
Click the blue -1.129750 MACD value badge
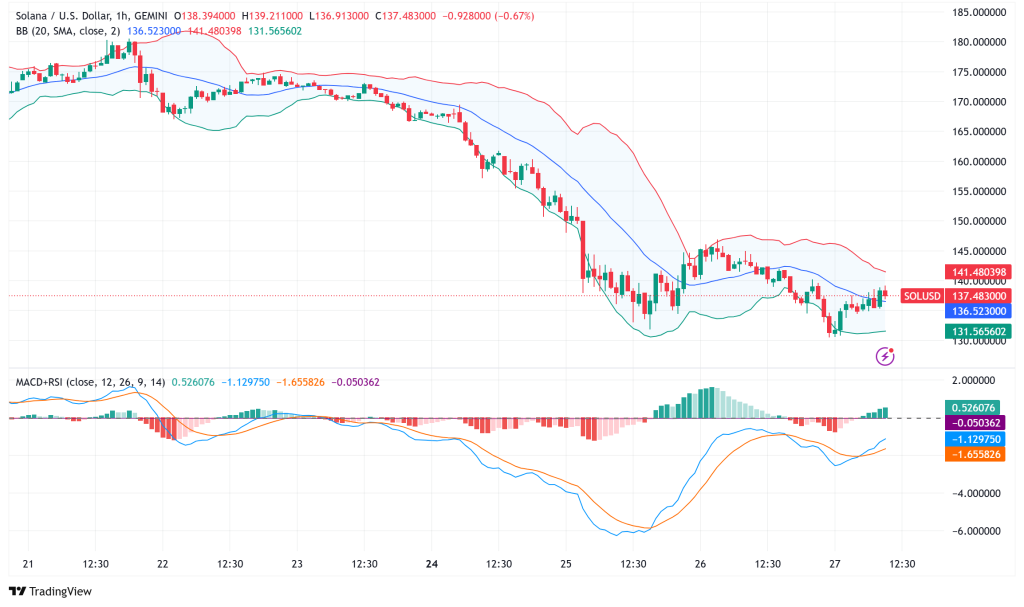click(974, 438)
